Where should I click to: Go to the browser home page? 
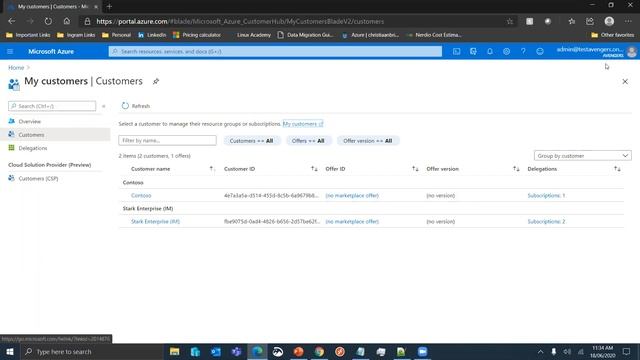click(x=67, y=21)
